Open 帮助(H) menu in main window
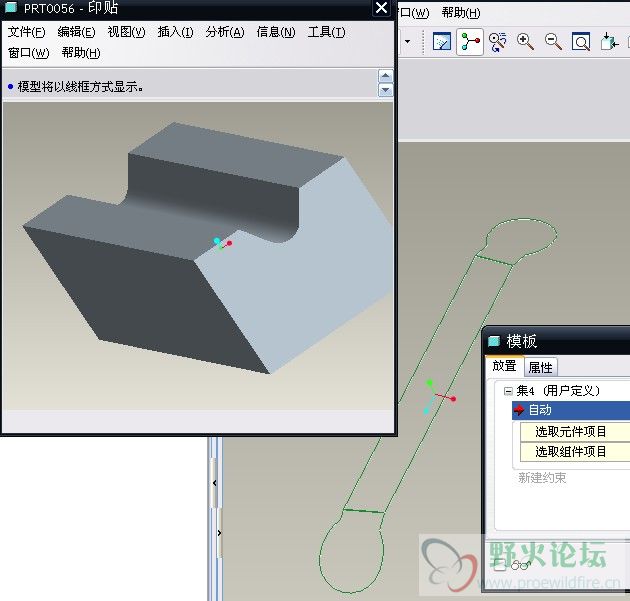The height and width of the screenshot is (601, 630). 460,12
